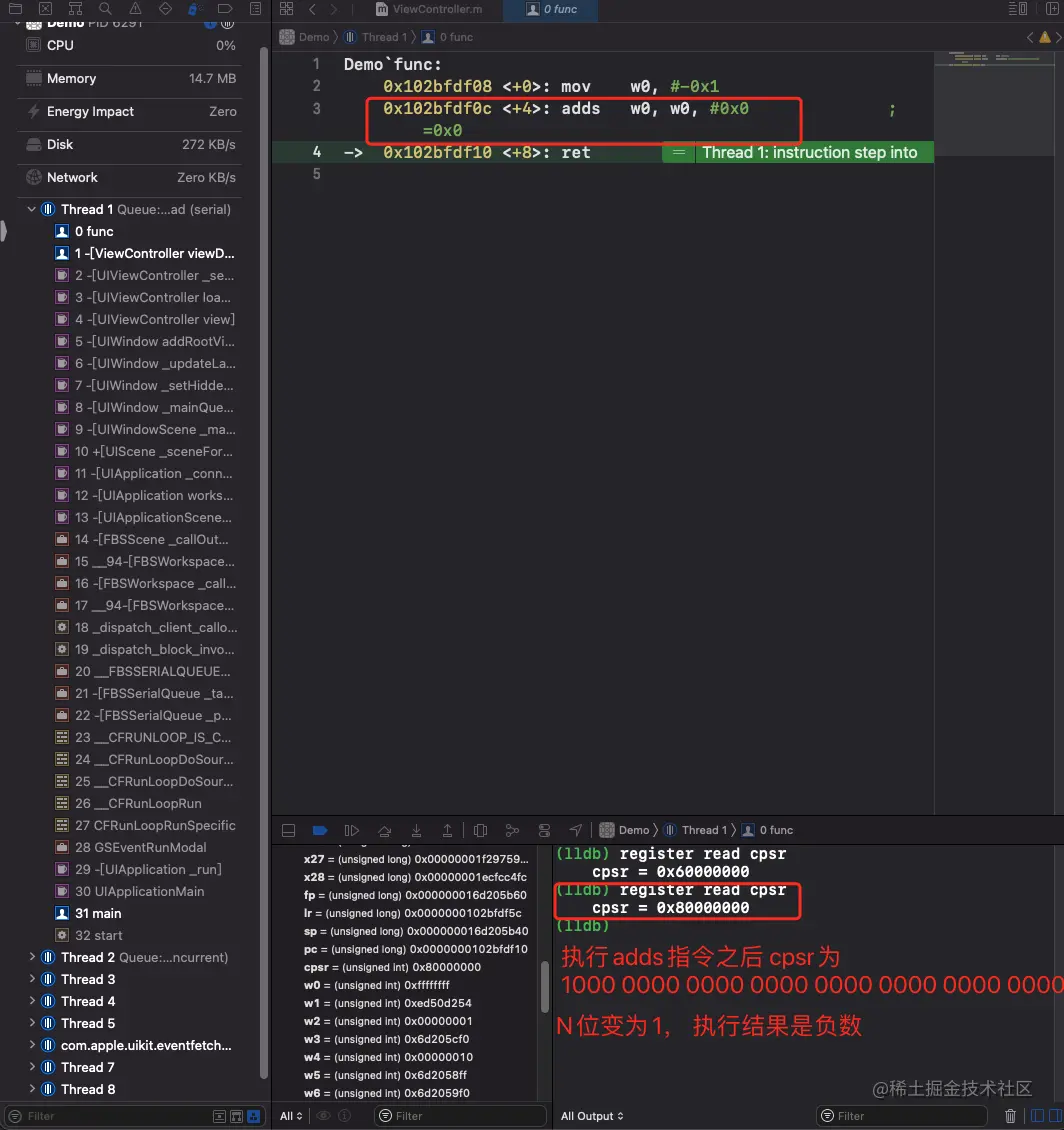The width and height of the screenshot is (1064, 1130).
Task: Expand the Thread 3 disclosure triangle
Action: point(32,979)
